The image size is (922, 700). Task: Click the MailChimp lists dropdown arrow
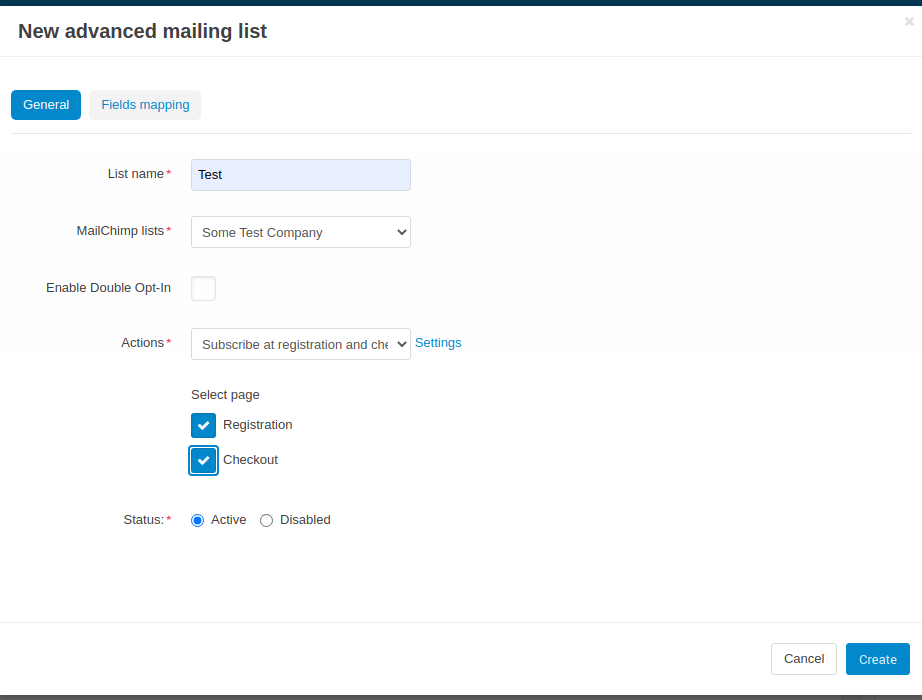(x=402, y=232)
